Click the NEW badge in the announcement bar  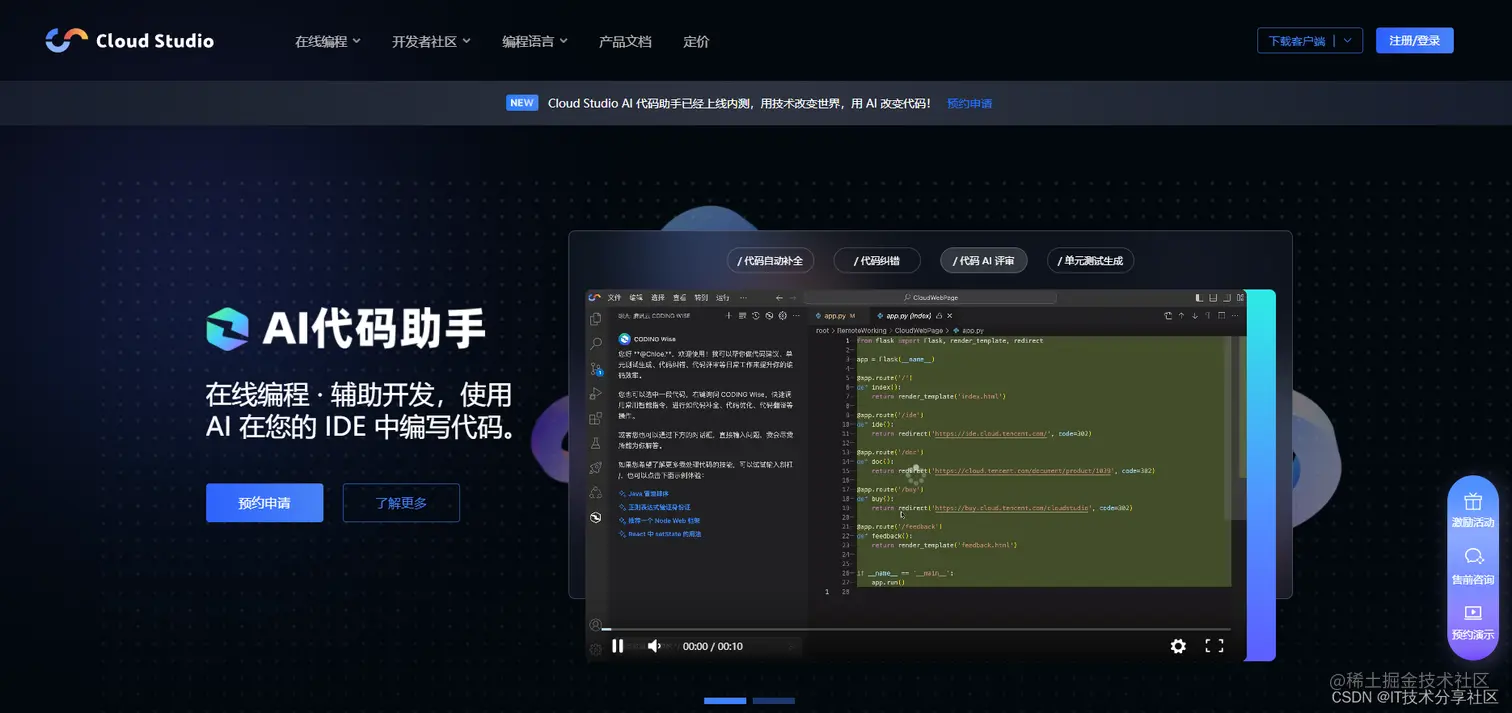click(522, 103)
